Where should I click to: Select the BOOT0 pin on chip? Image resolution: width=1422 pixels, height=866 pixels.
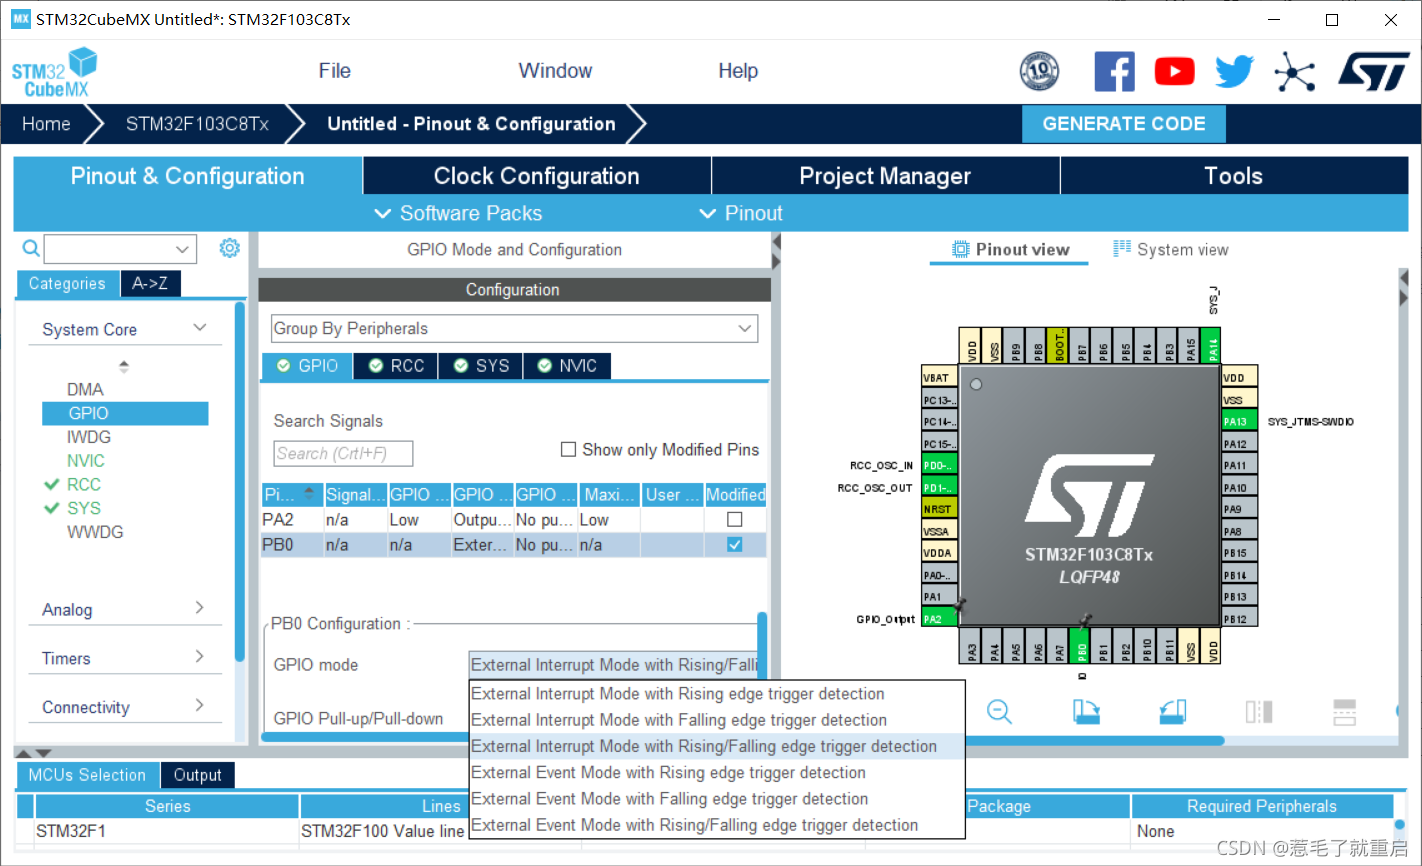pyautogui.click(x=1059, y=346)
